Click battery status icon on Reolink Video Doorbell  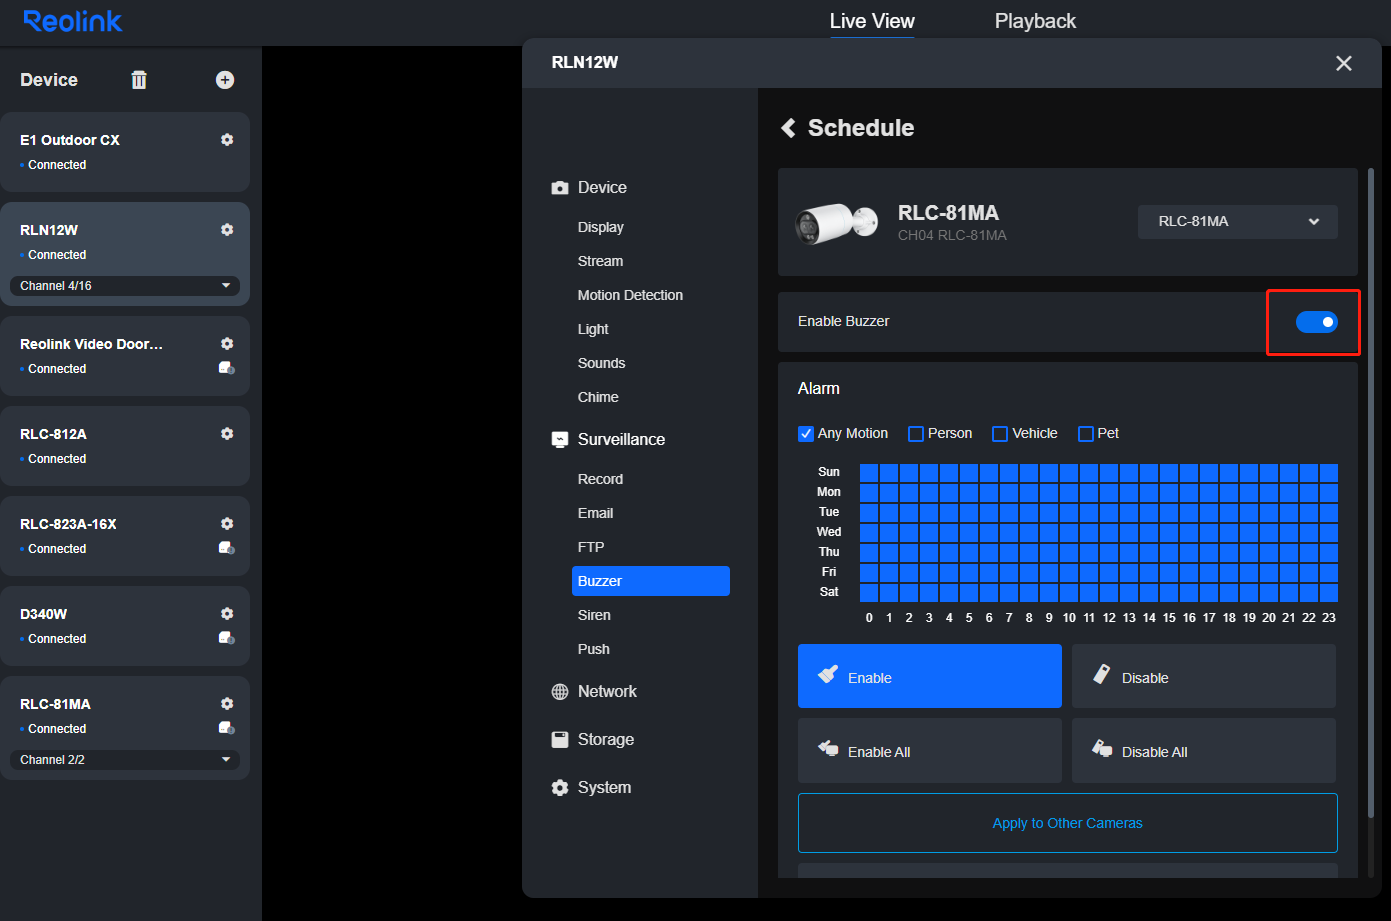(x=227, y=368)
